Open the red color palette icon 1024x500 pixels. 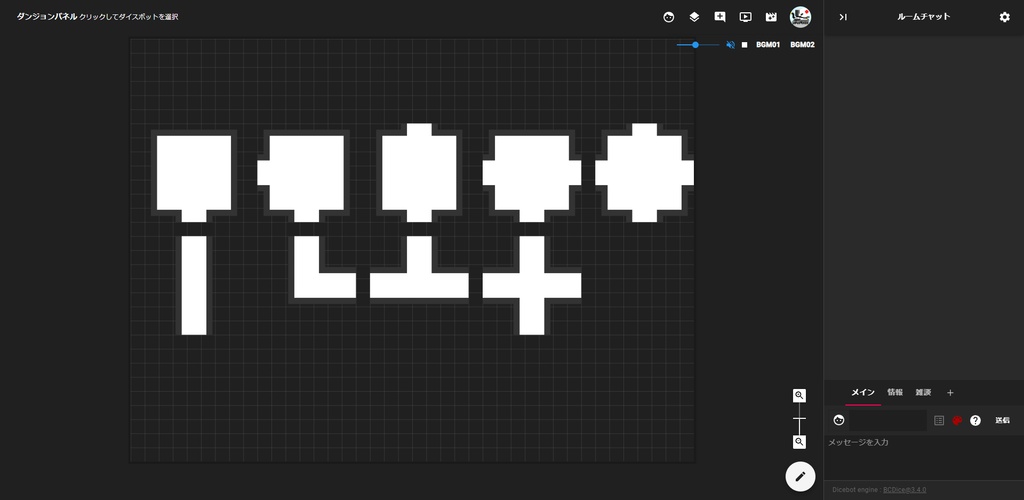(957, 420)
